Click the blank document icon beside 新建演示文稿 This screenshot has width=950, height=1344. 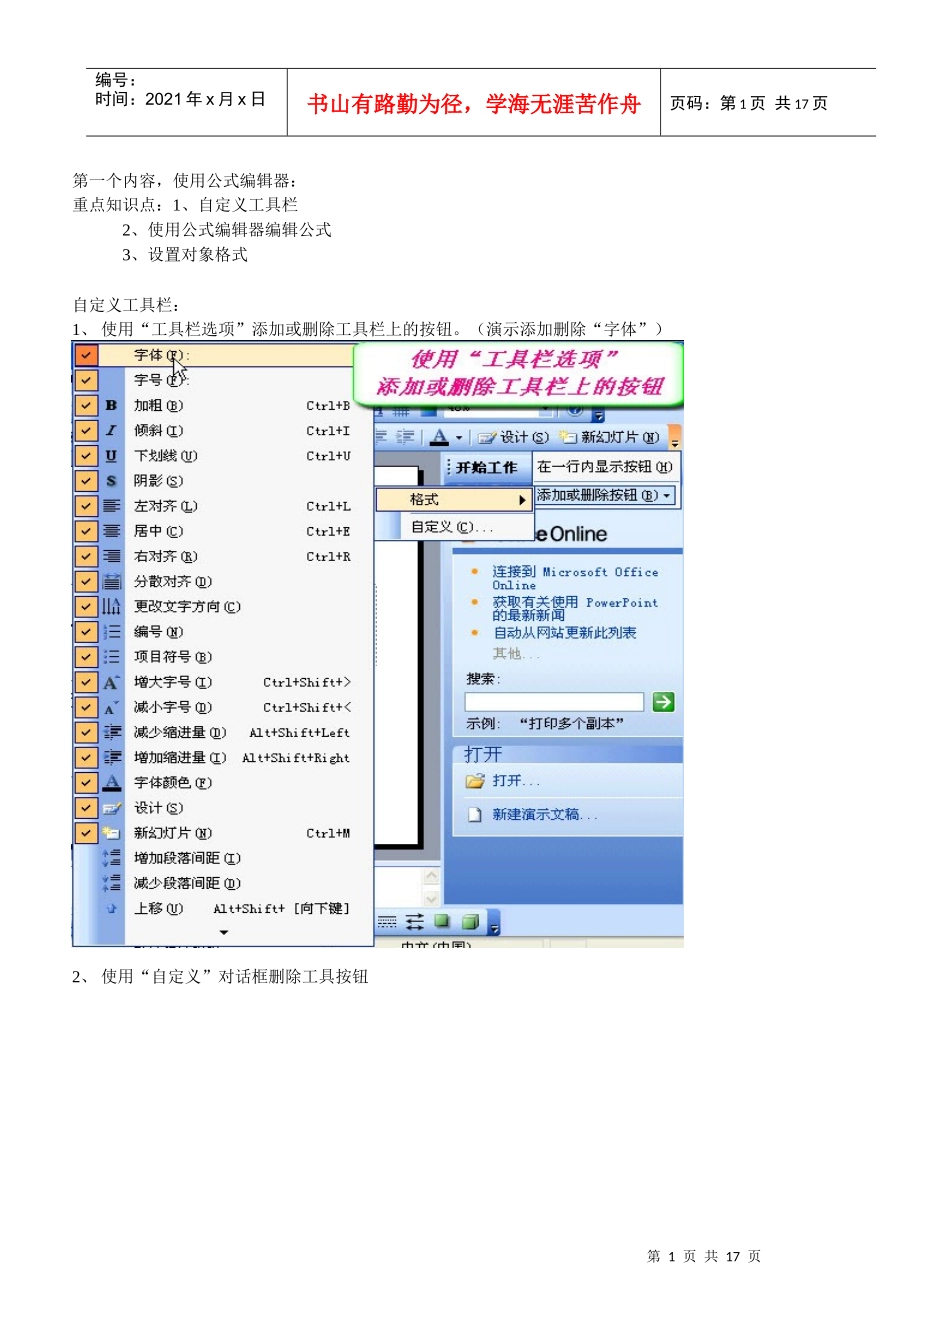coord(475,815)
